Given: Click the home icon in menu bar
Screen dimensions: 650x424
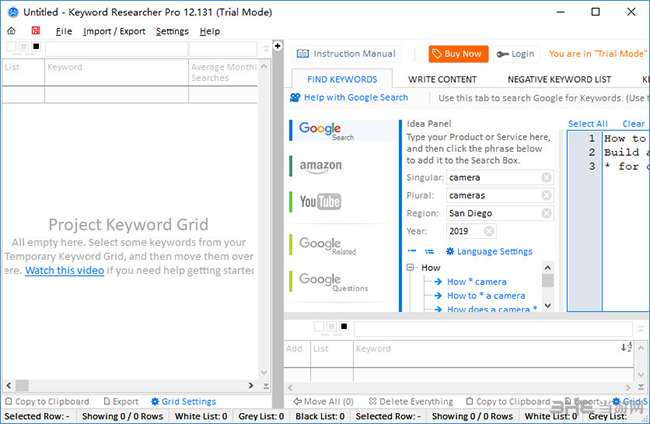Looking at the screenshot, I should tap(11, 31).
